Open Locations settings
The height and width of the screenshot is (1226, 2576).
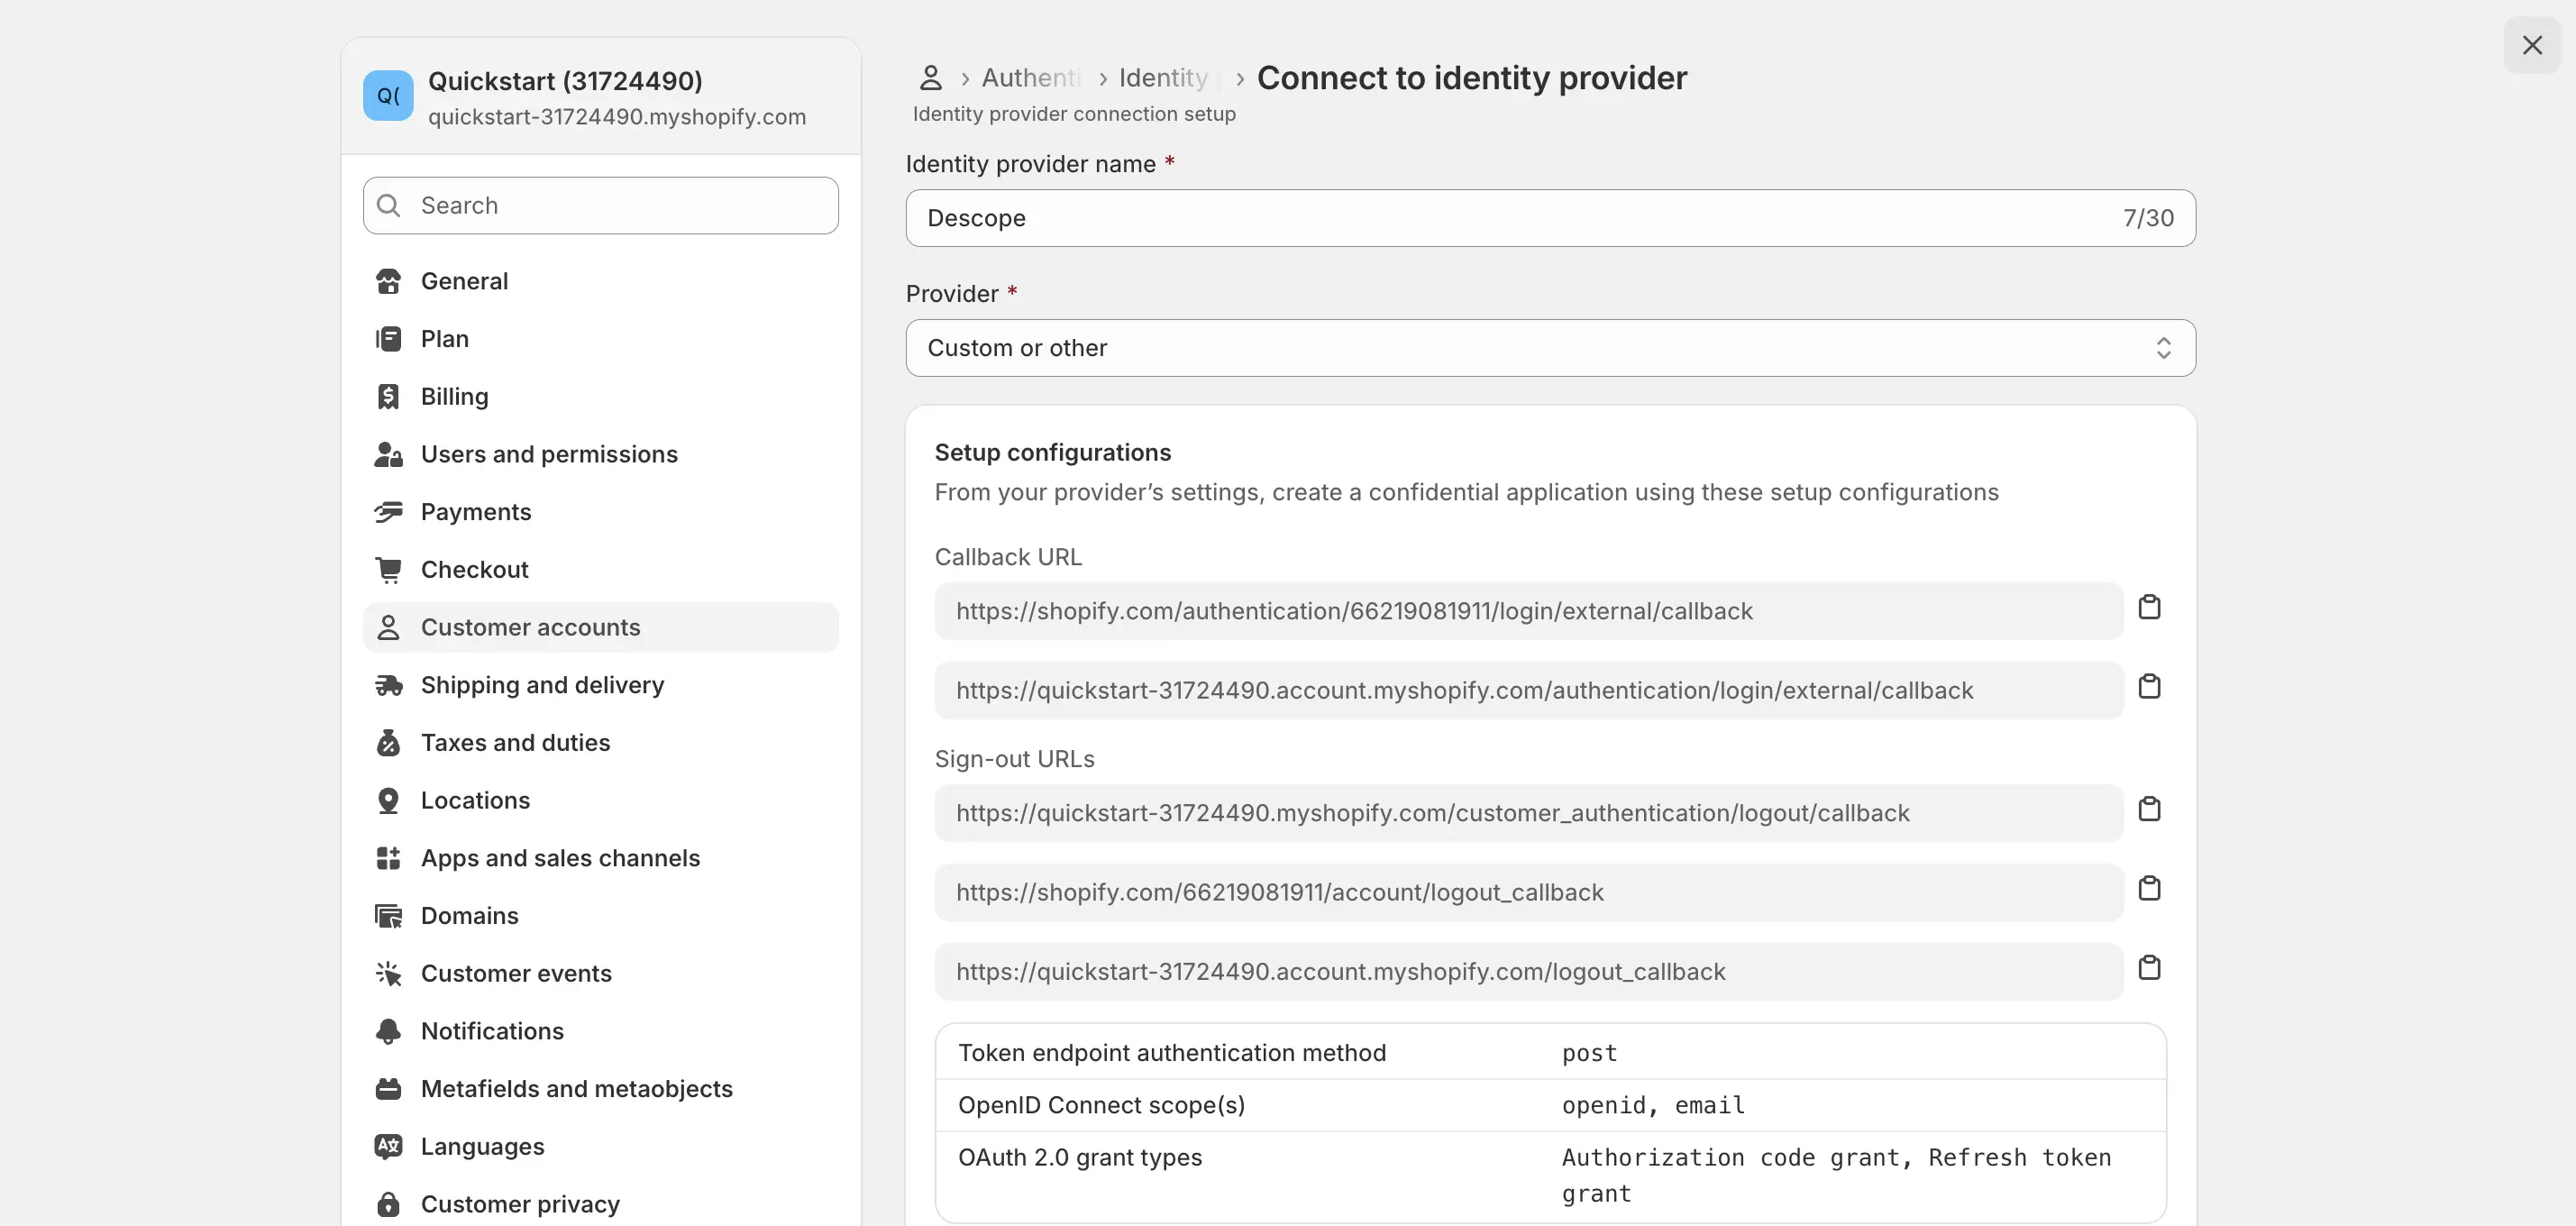click(600, 800)
